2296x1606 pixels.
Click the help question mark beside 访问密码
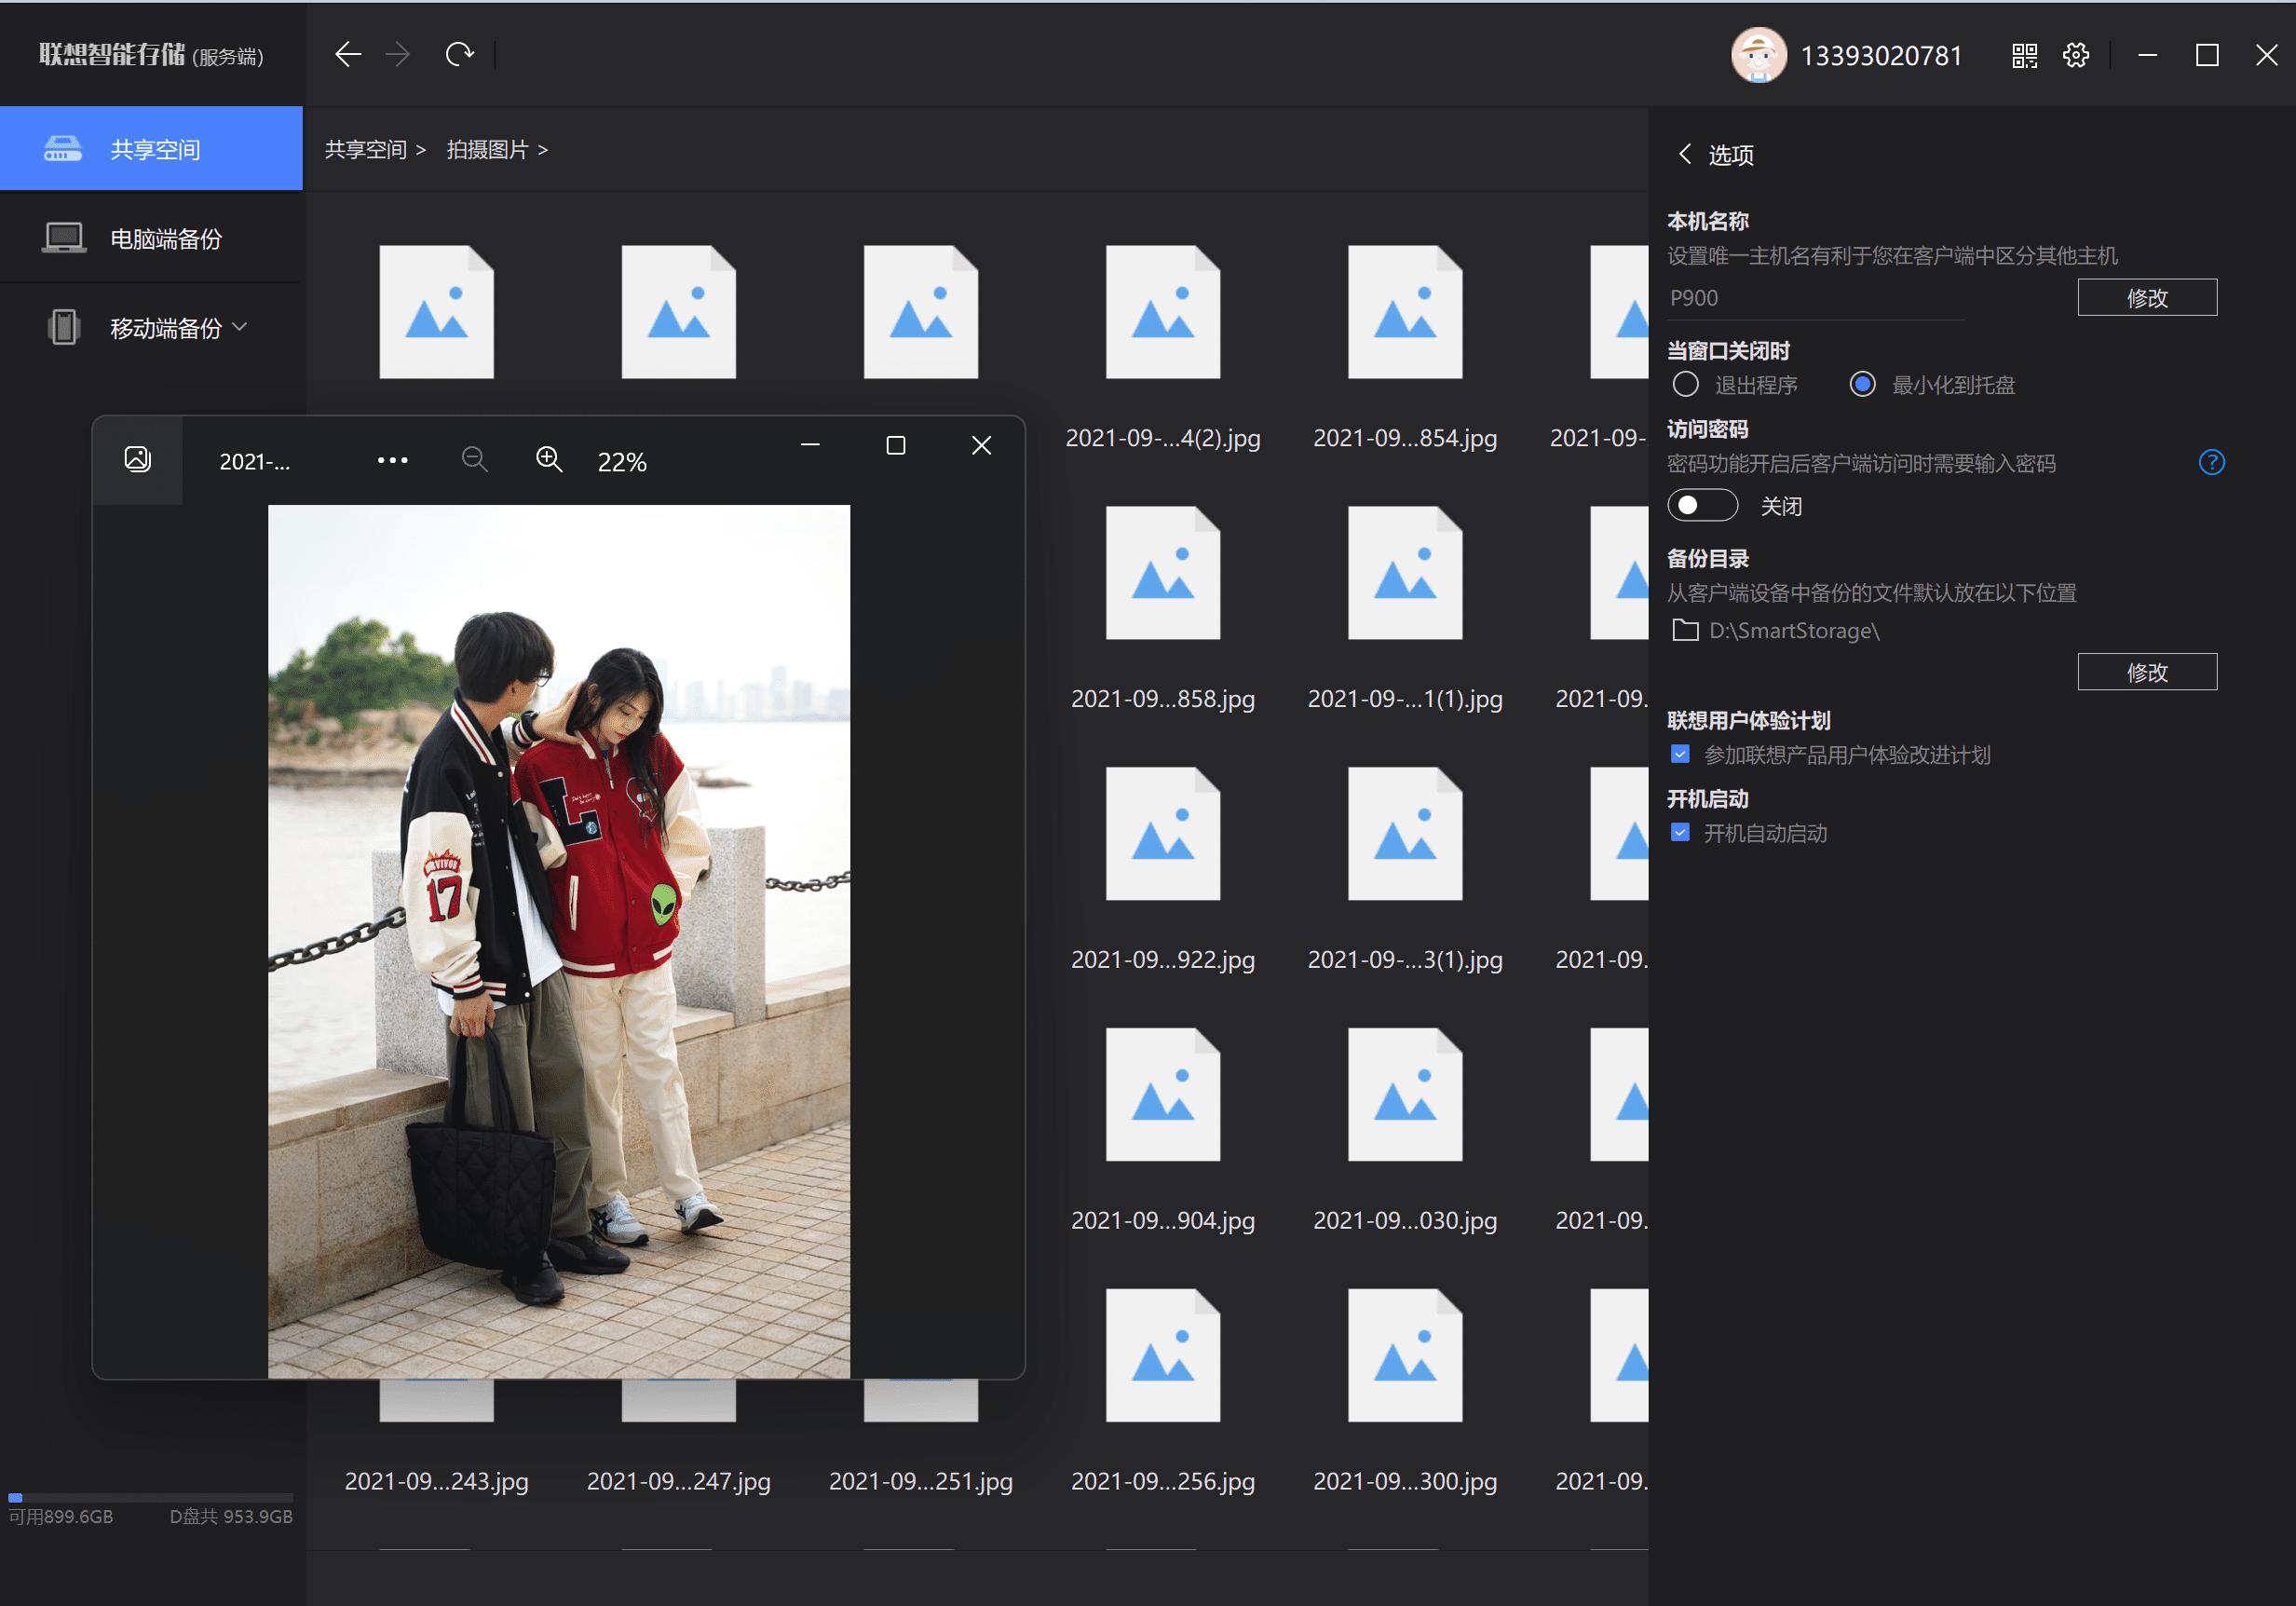coord(2211,463)
